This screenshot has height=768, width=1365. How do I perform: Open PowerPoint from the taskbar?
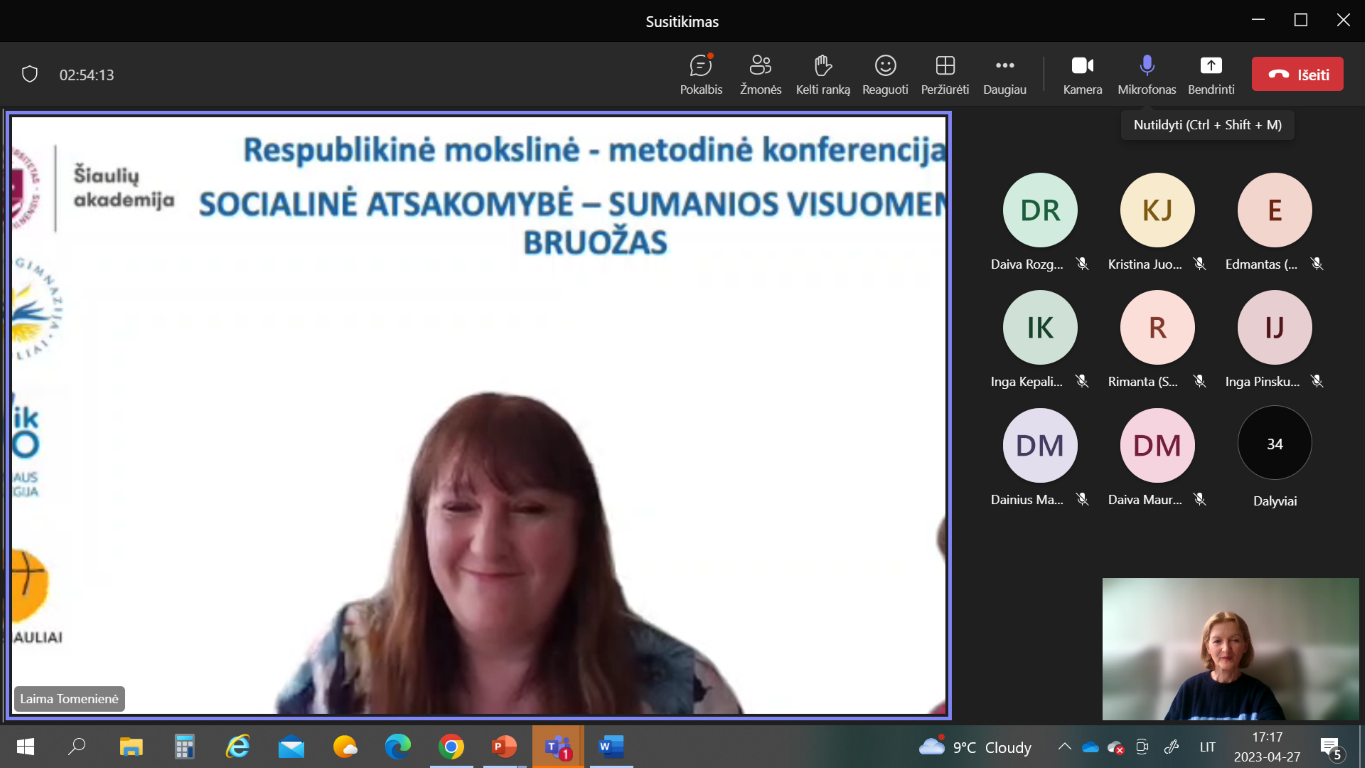504,747
